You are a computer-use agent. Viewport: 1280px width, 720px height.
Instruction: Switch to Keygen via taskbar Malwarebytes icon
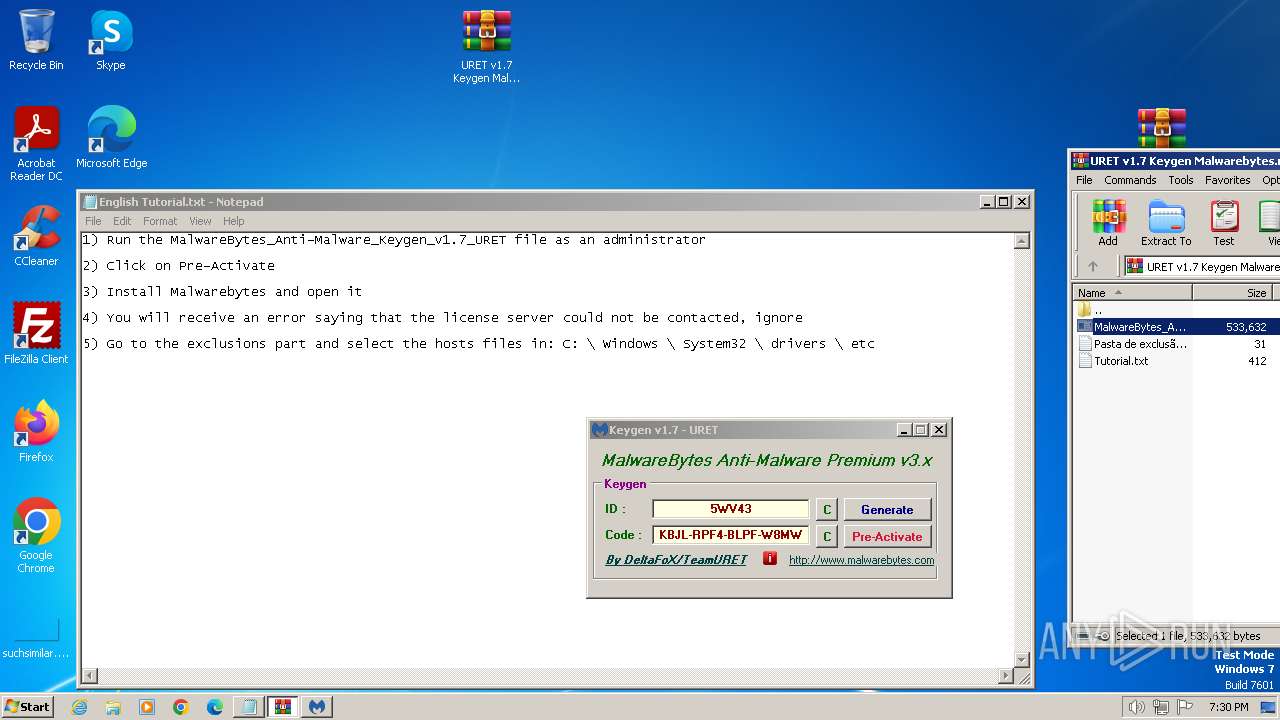[317, 707]
